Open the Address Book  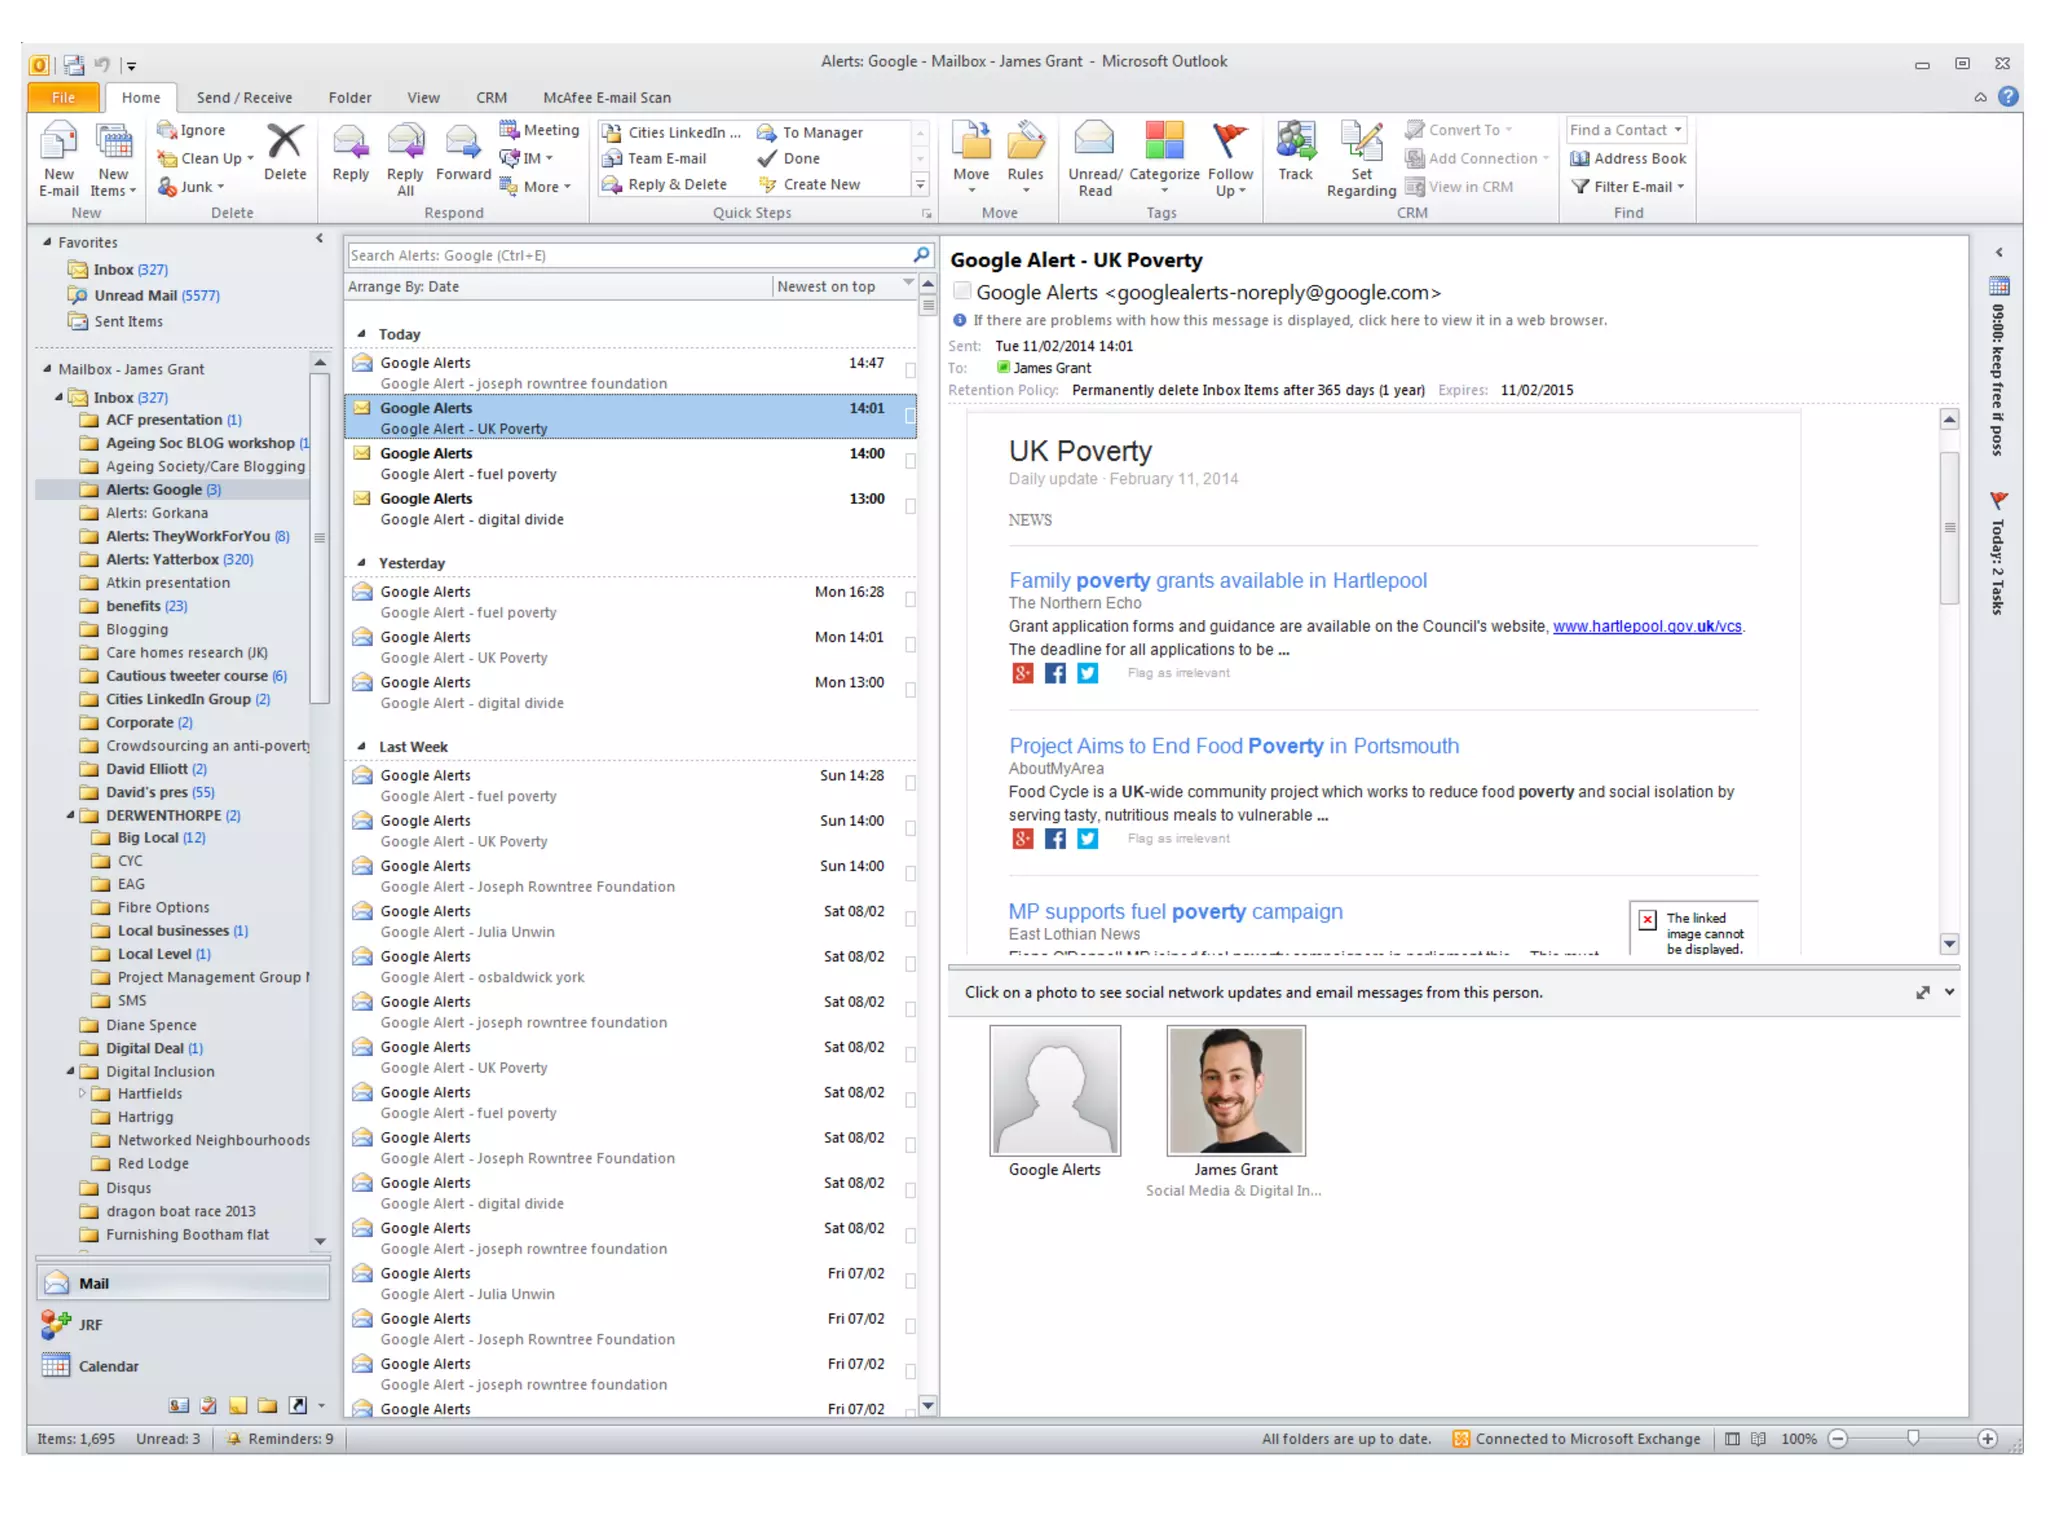pyautogui.click(x=1629, y=158)
